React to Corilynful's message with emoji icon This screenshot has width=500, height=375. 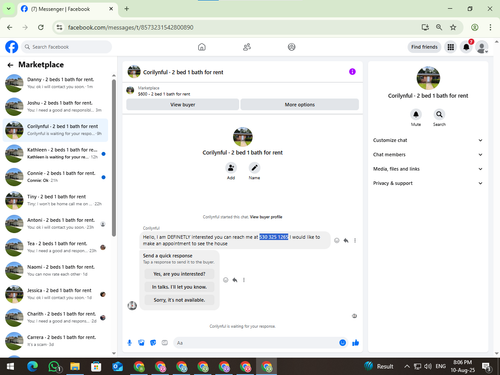[337, 240]
